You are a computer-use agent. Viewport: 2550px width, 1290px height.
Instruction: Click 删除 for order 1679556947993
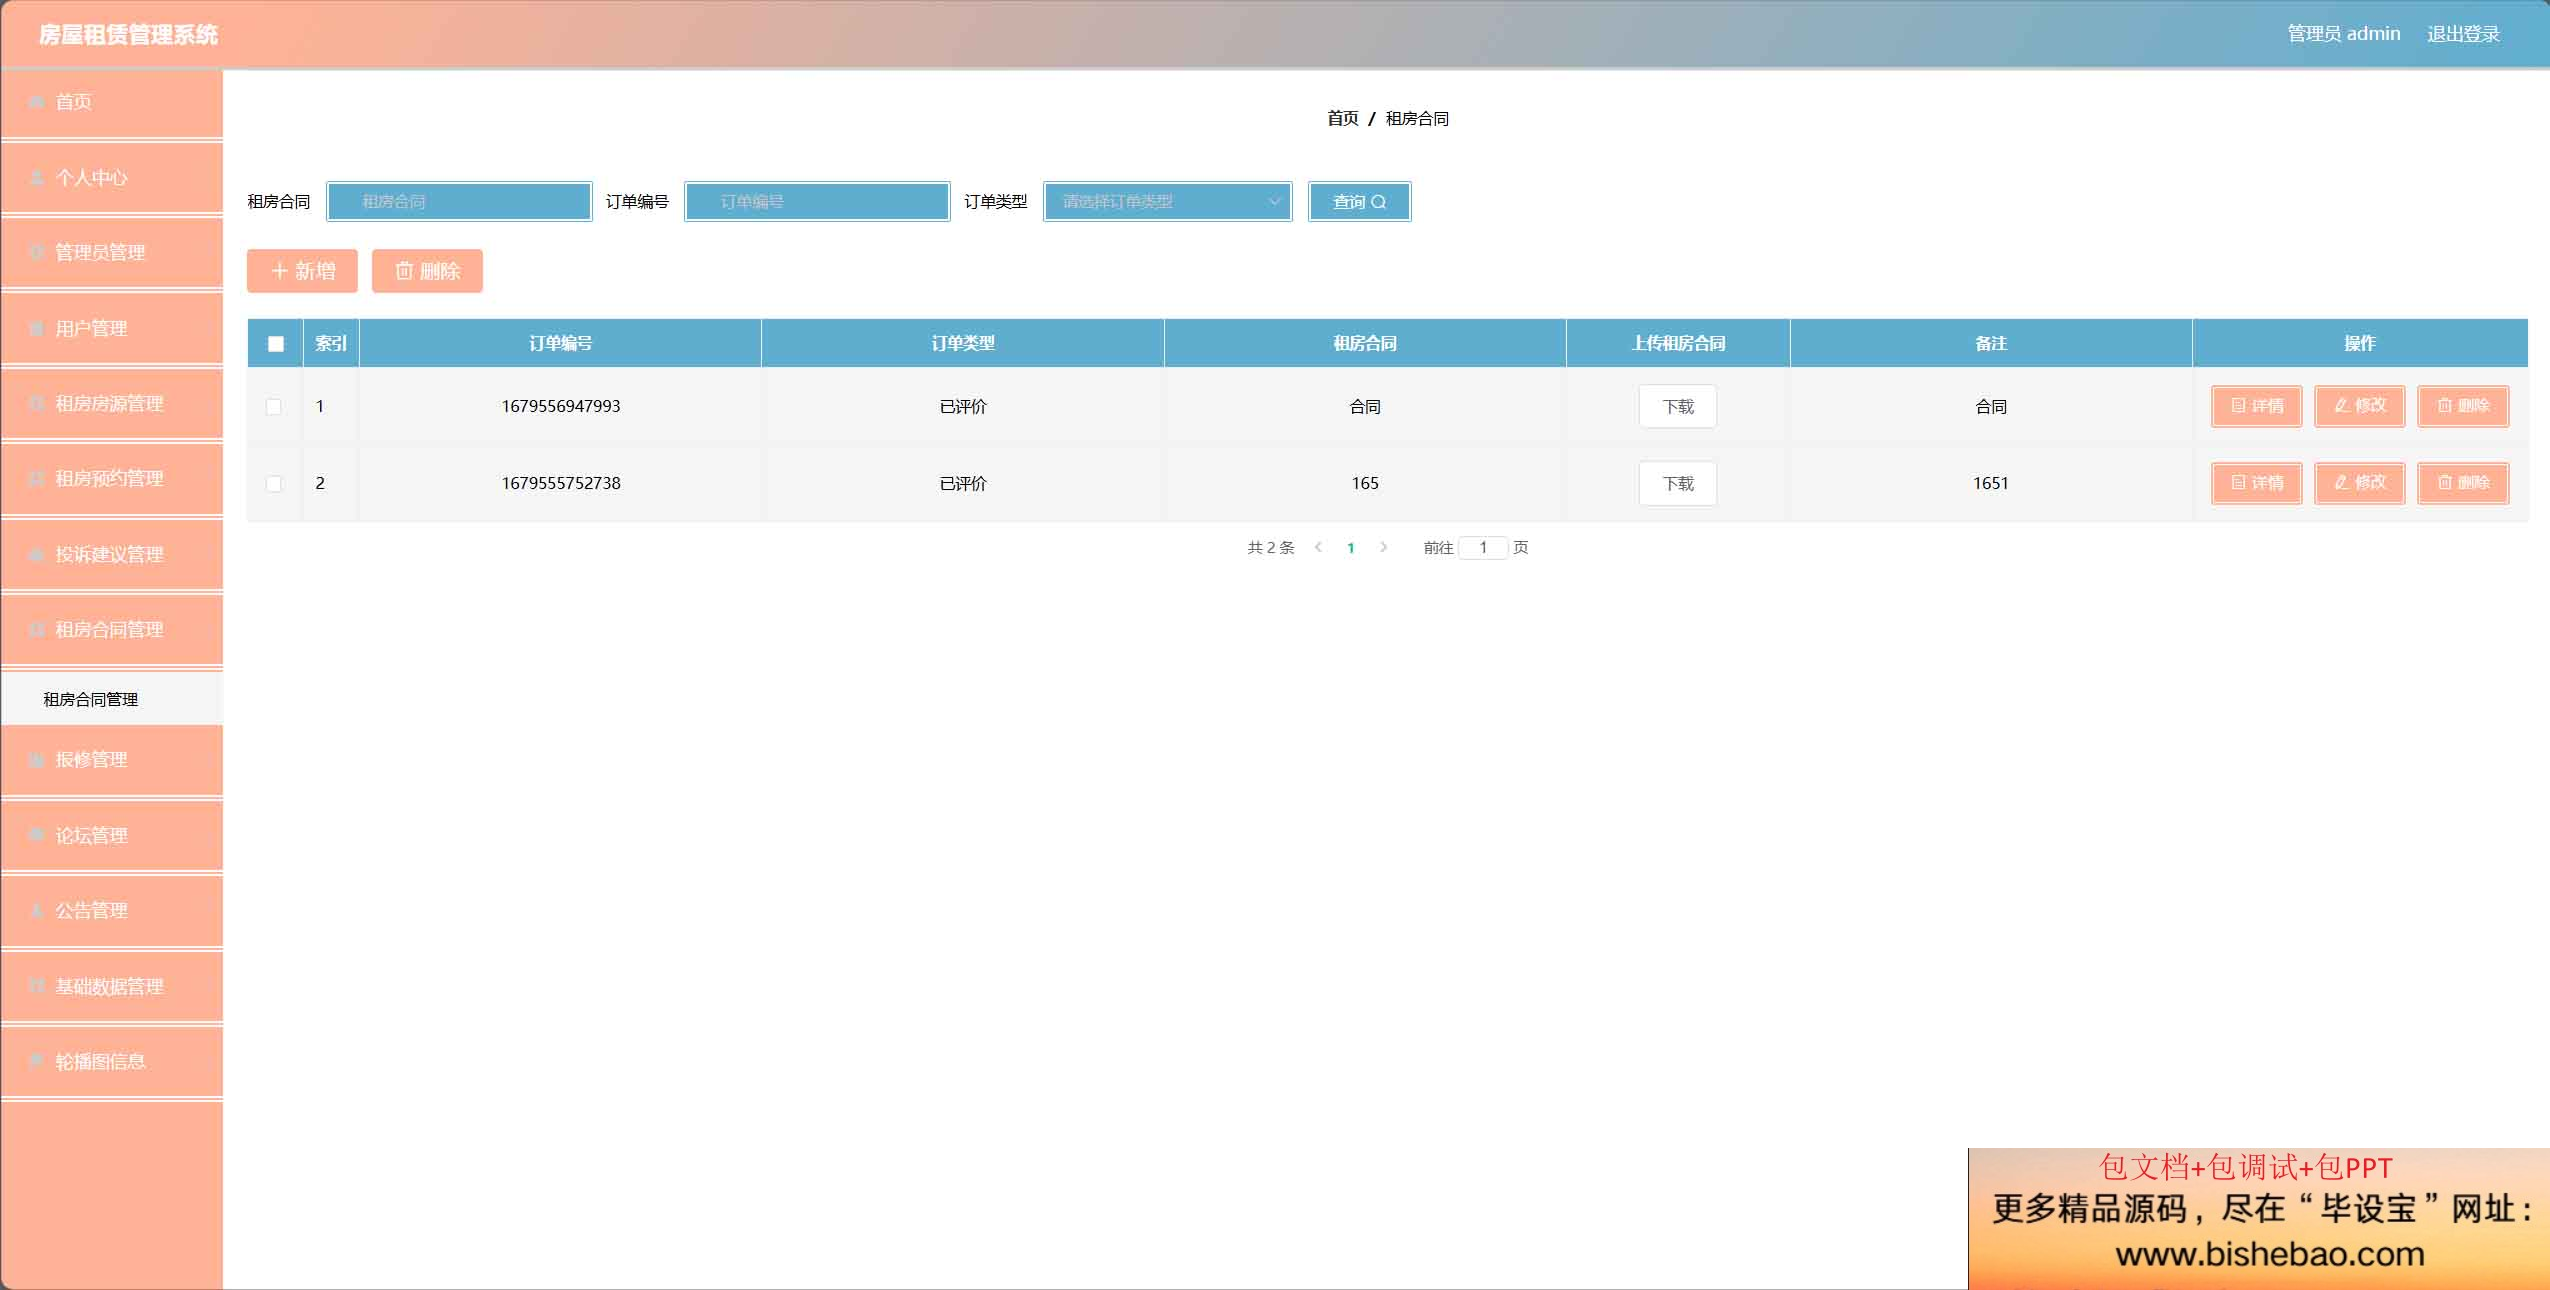tap(2463, 406)
